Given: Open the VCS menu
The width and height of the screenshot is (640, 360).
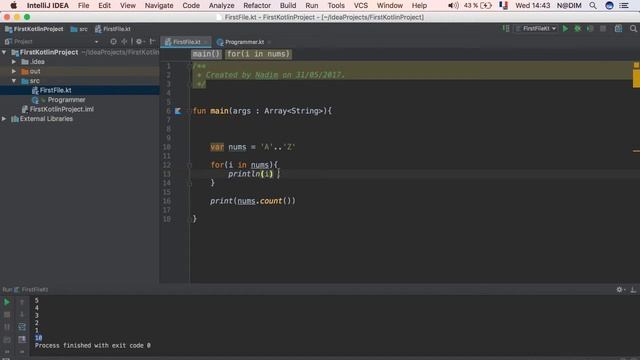Looking at the screenshot, I should 360,5.
